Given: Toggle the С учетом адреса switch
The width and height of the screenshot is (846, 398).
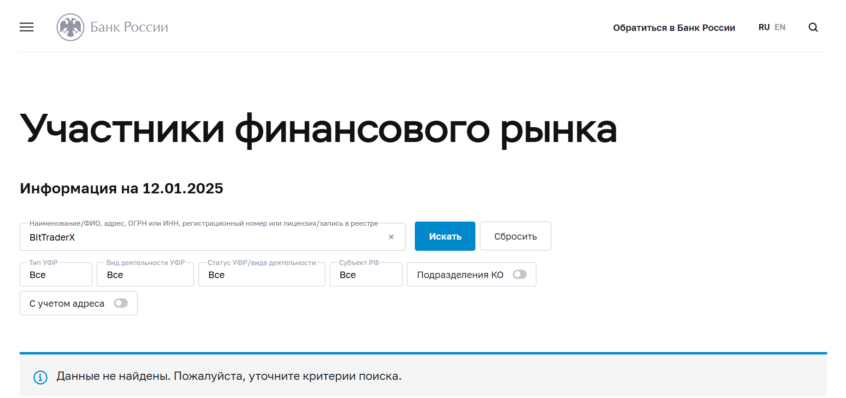Looking at the screenshot, I should (121, 303).
